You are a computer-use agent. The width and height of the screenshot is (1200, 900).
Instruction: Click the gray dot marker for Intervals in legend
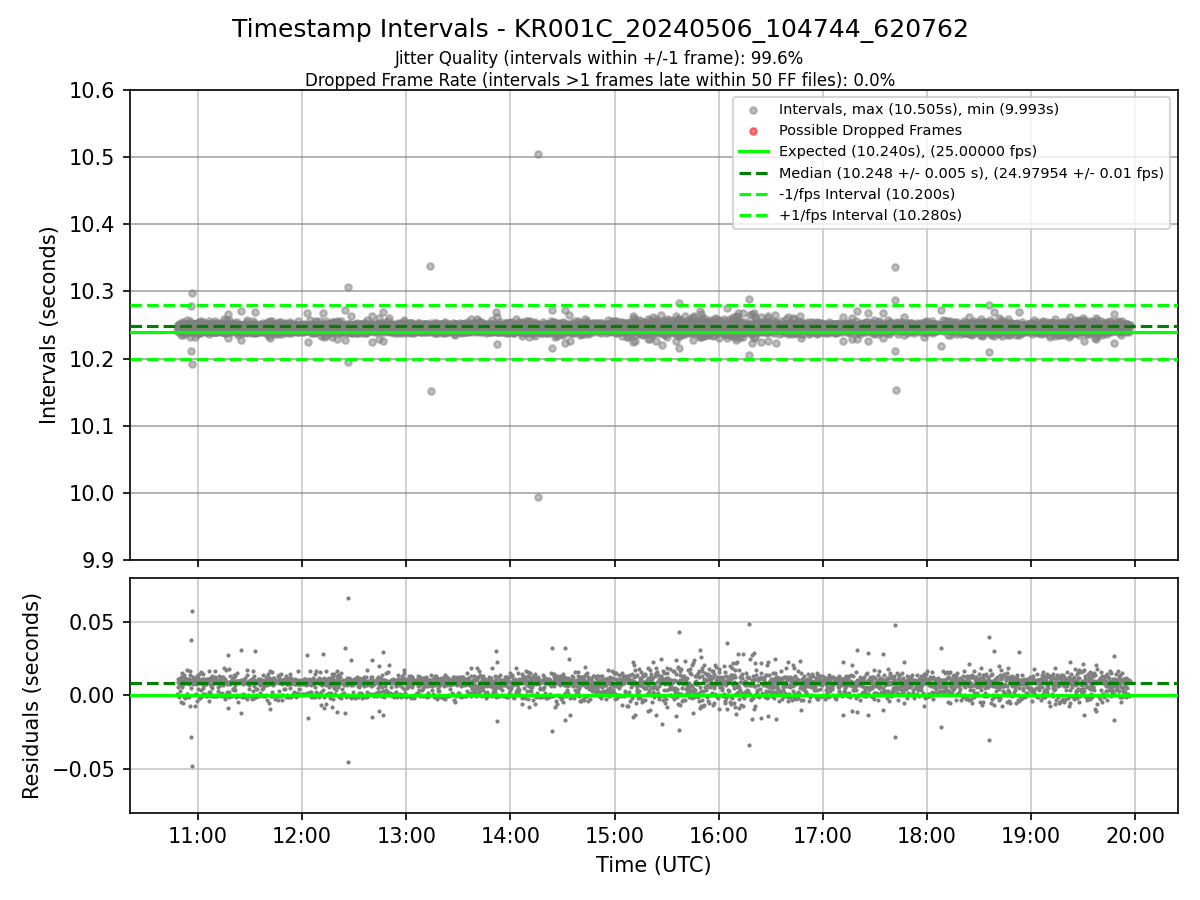[x=754, y=110]
